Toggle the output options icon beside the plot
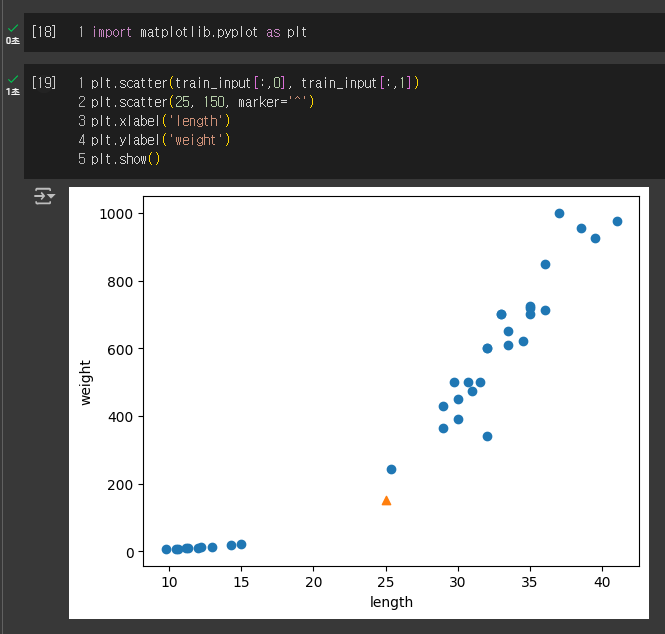Screen dimensions: 665x634 pyautogui.click(x=44, y=196)
